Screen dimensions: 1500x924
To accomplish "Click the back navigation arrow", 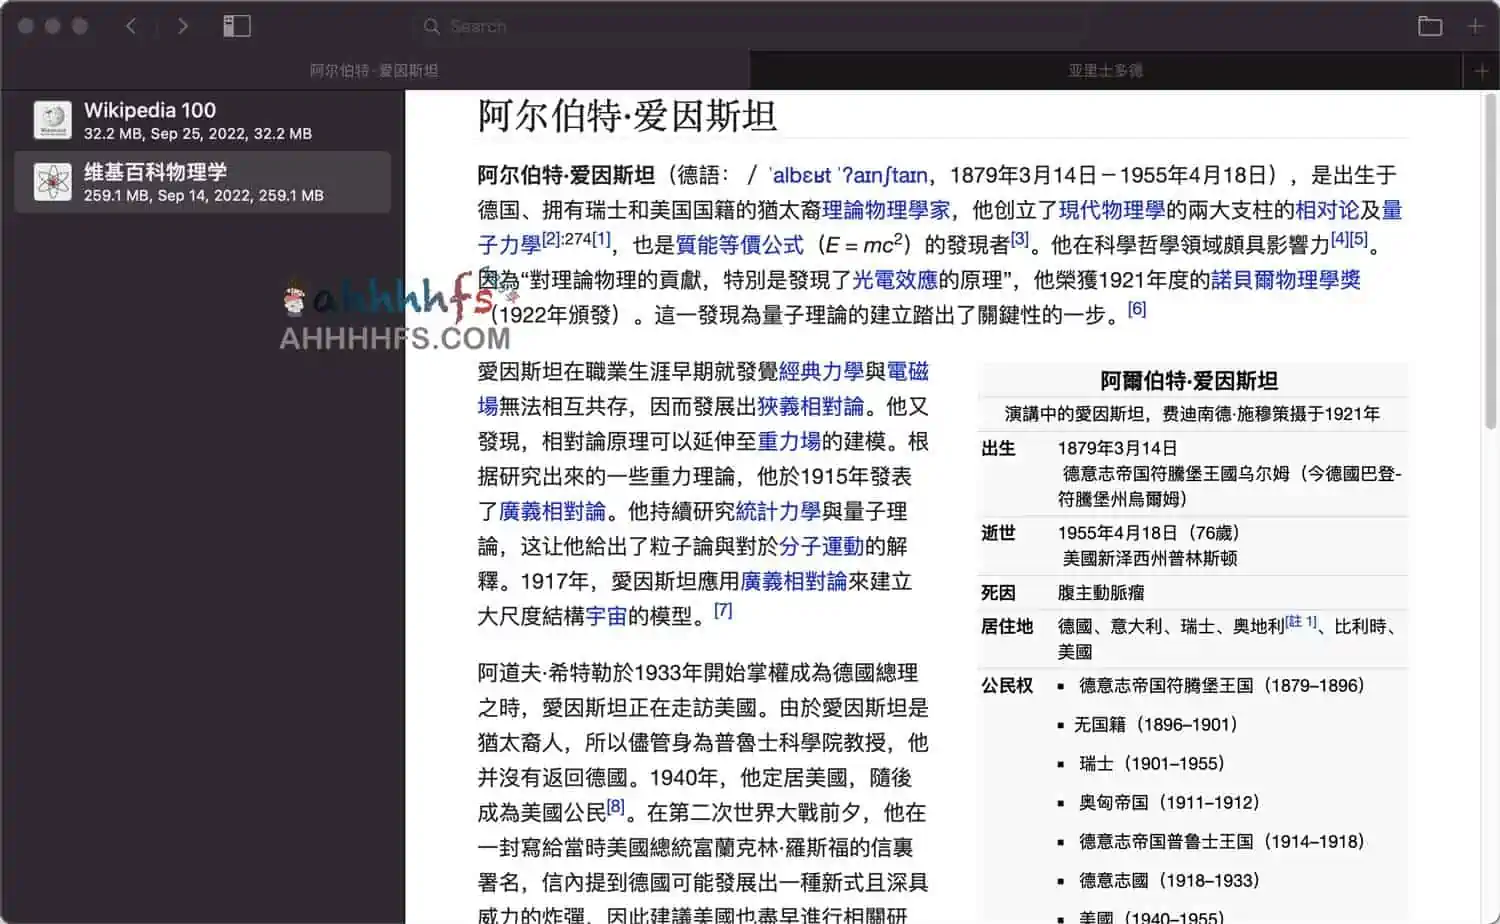I will click(x=131, y=26).
